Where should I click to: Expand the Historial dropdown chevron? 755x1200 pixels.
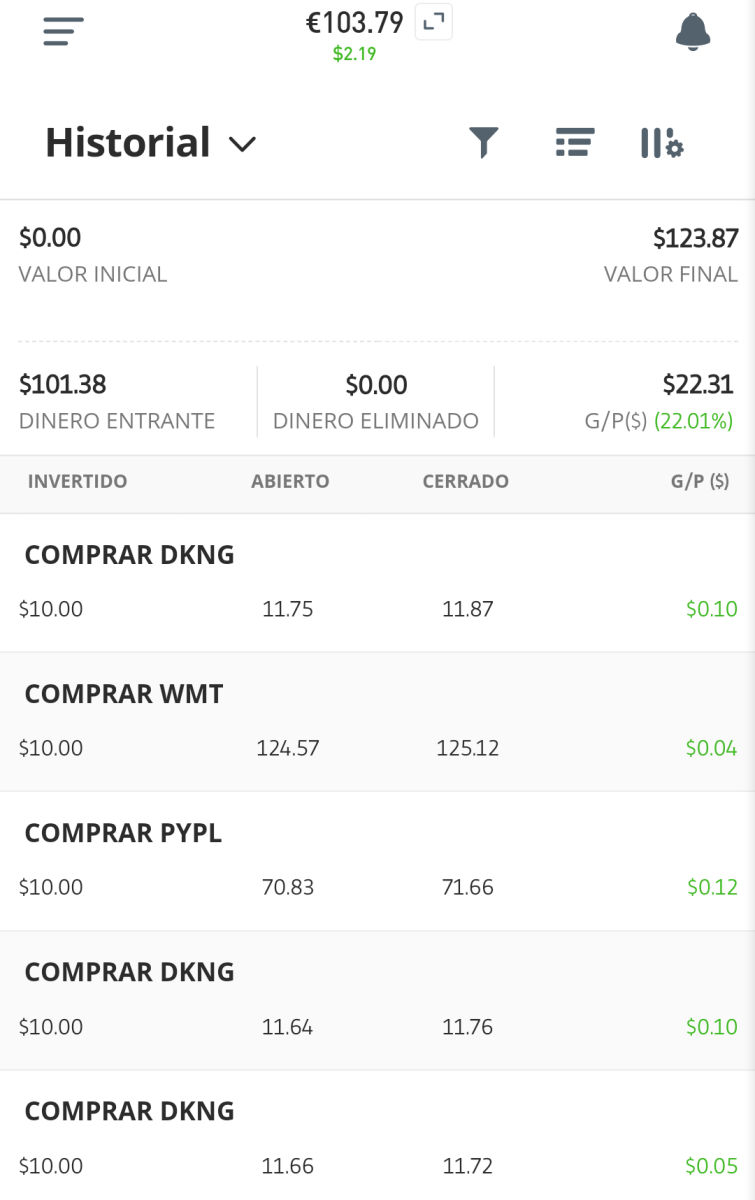242,144
